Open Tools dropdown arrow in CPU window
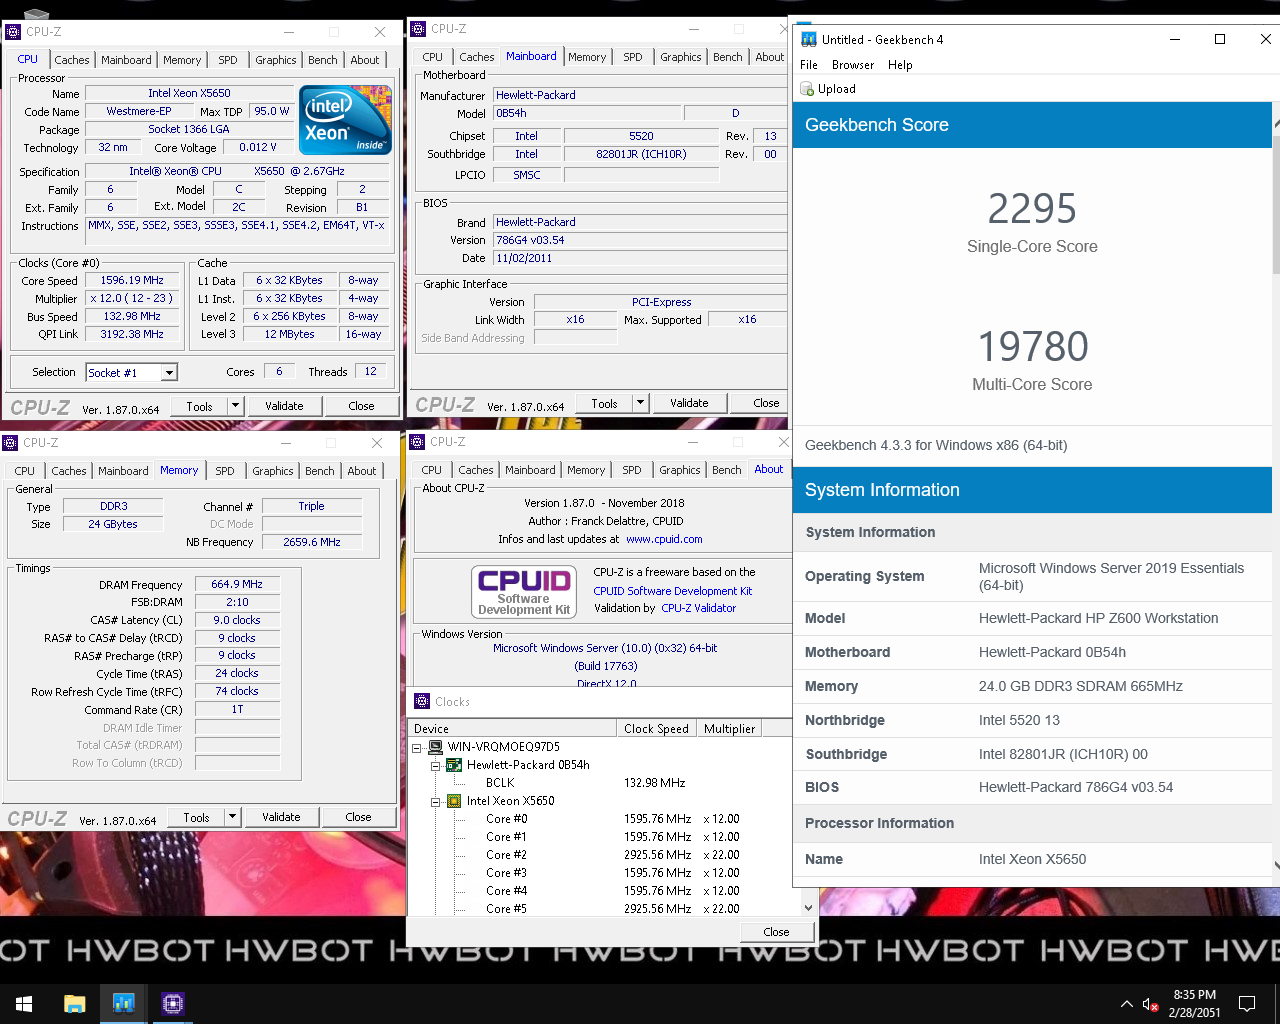Screen dimensions: 1280x1024 click(x=235, y=406)
